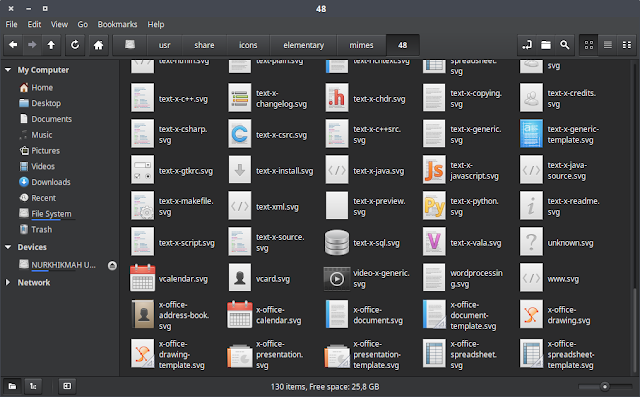This screenshot has width=640, height=397.
Task: Switch to compact view mode
Action: [627, 45]
